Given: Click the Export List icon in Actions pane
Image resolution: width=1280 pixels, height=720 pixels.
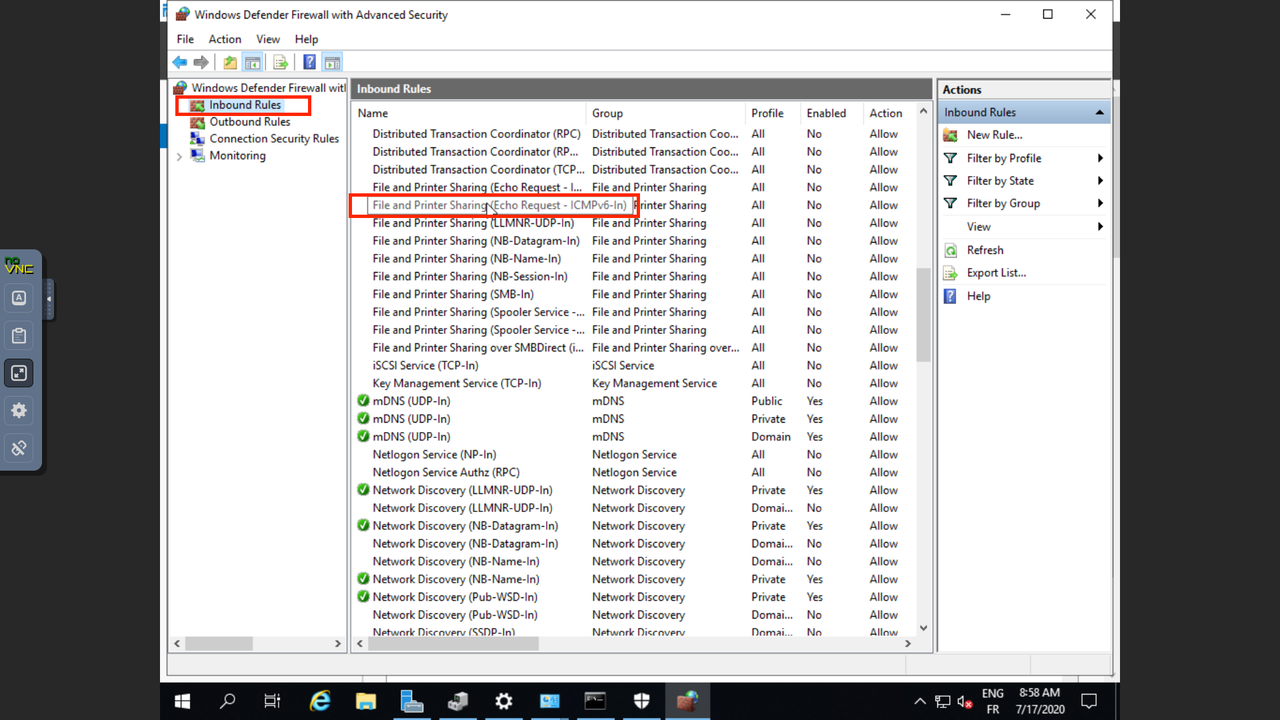Looking at the screenshot, I should click(951, 273).
